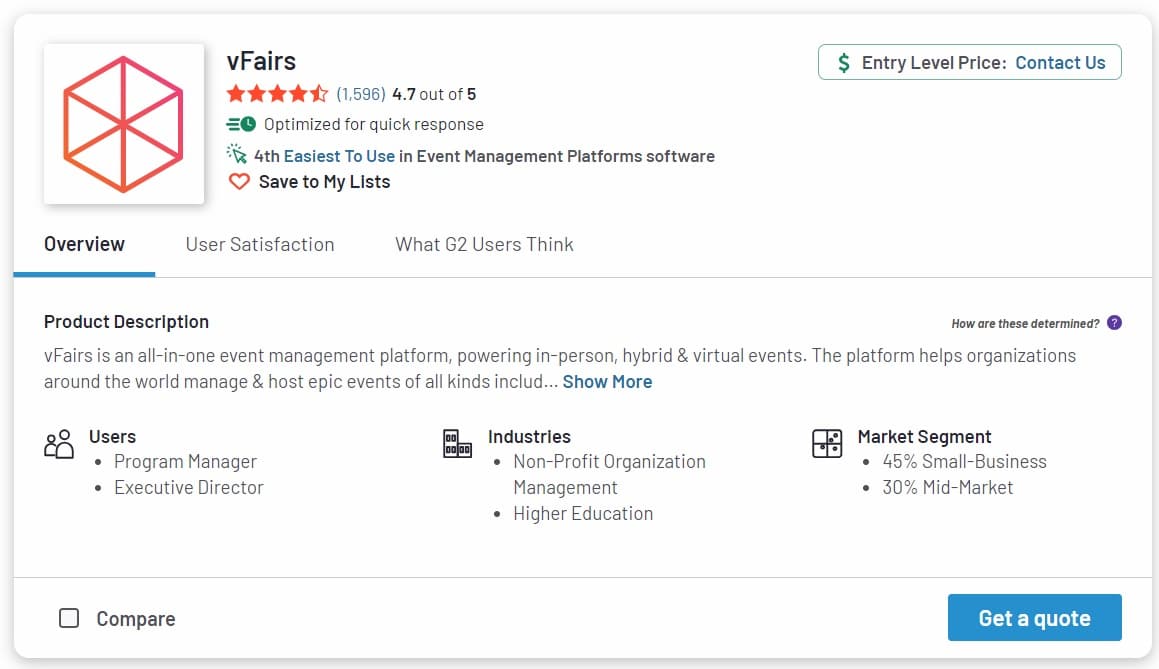Select Non-Profit Organization Management industry

point(610,475)
